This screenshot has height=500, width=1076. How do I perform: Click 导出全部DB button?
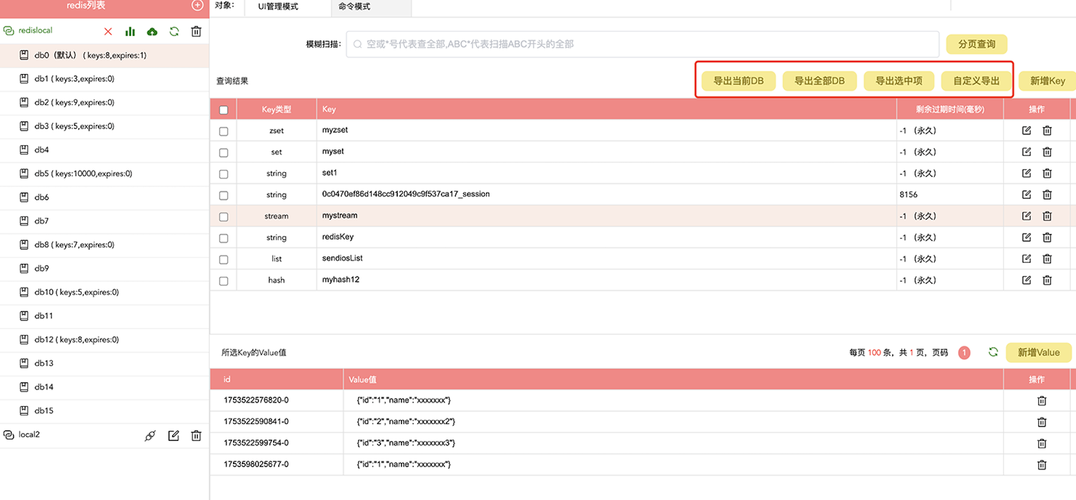pos(819,81)
